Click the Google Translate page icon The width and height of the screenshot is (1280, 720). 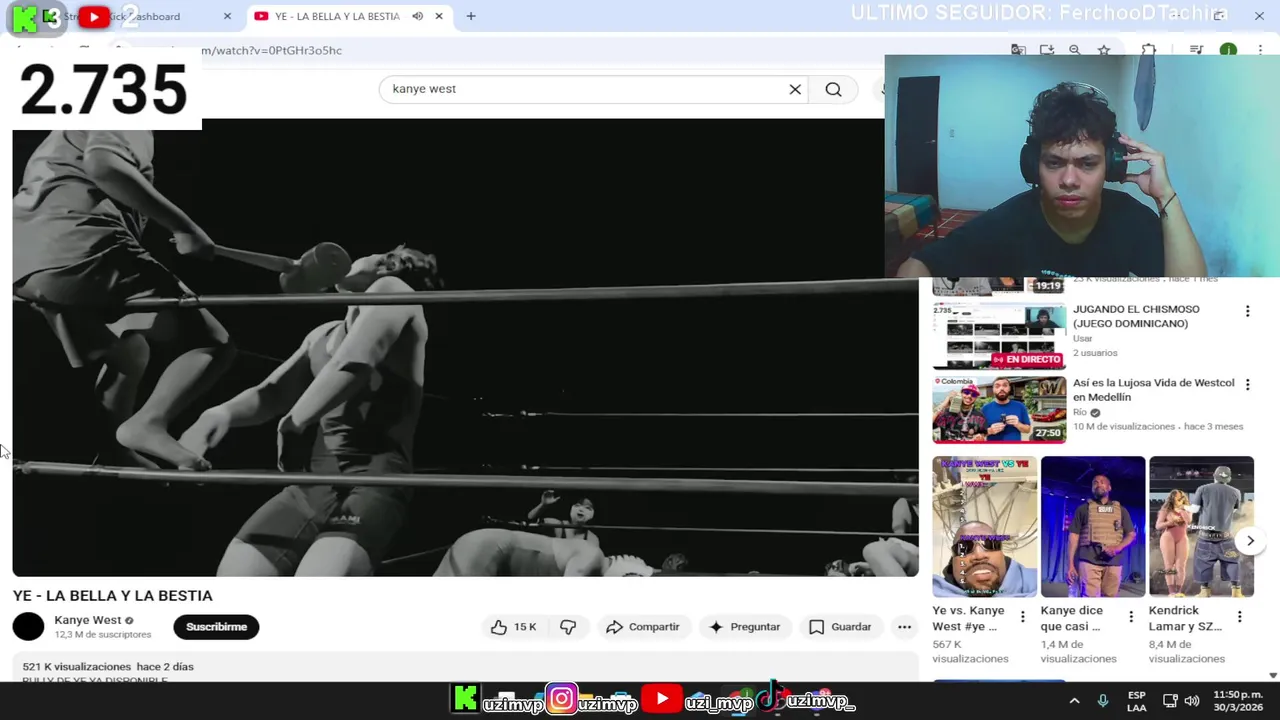1018,50
